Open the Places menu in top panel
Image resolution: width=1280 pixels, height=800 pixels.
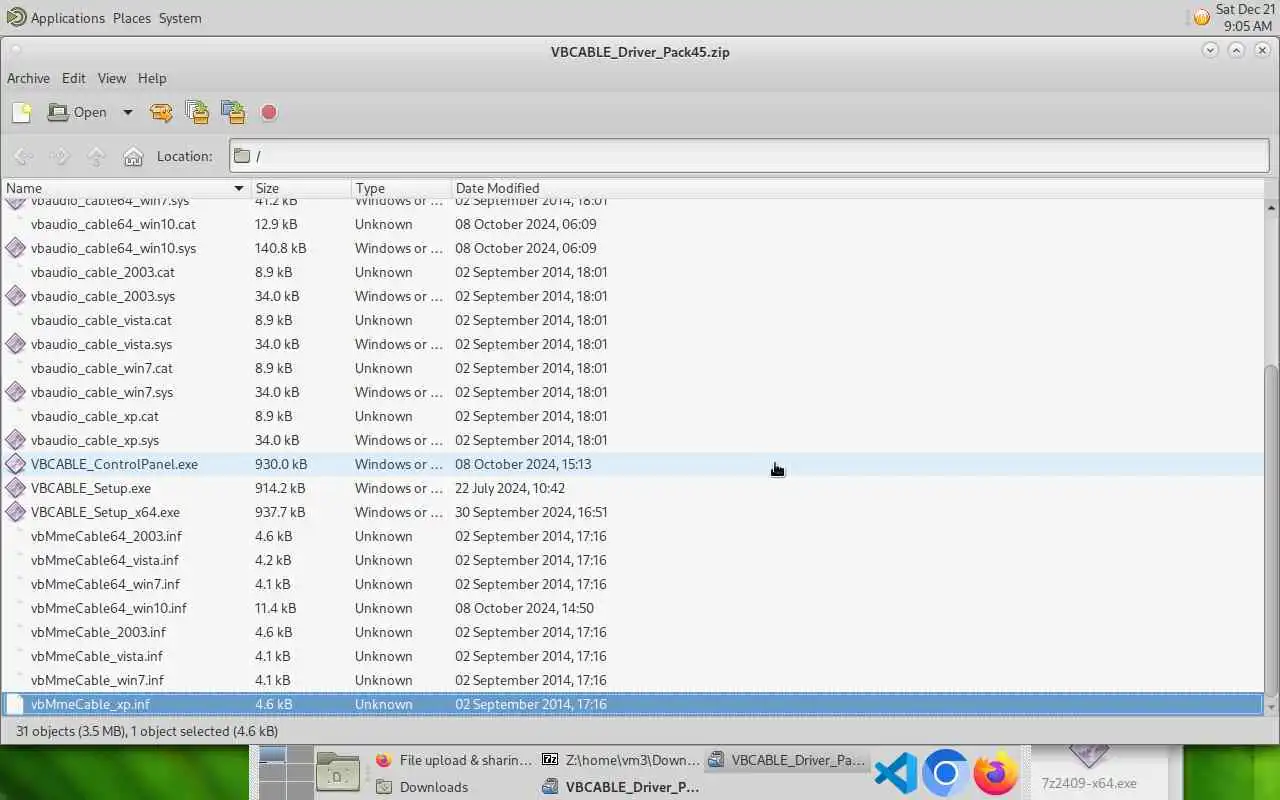pos(131,18)
